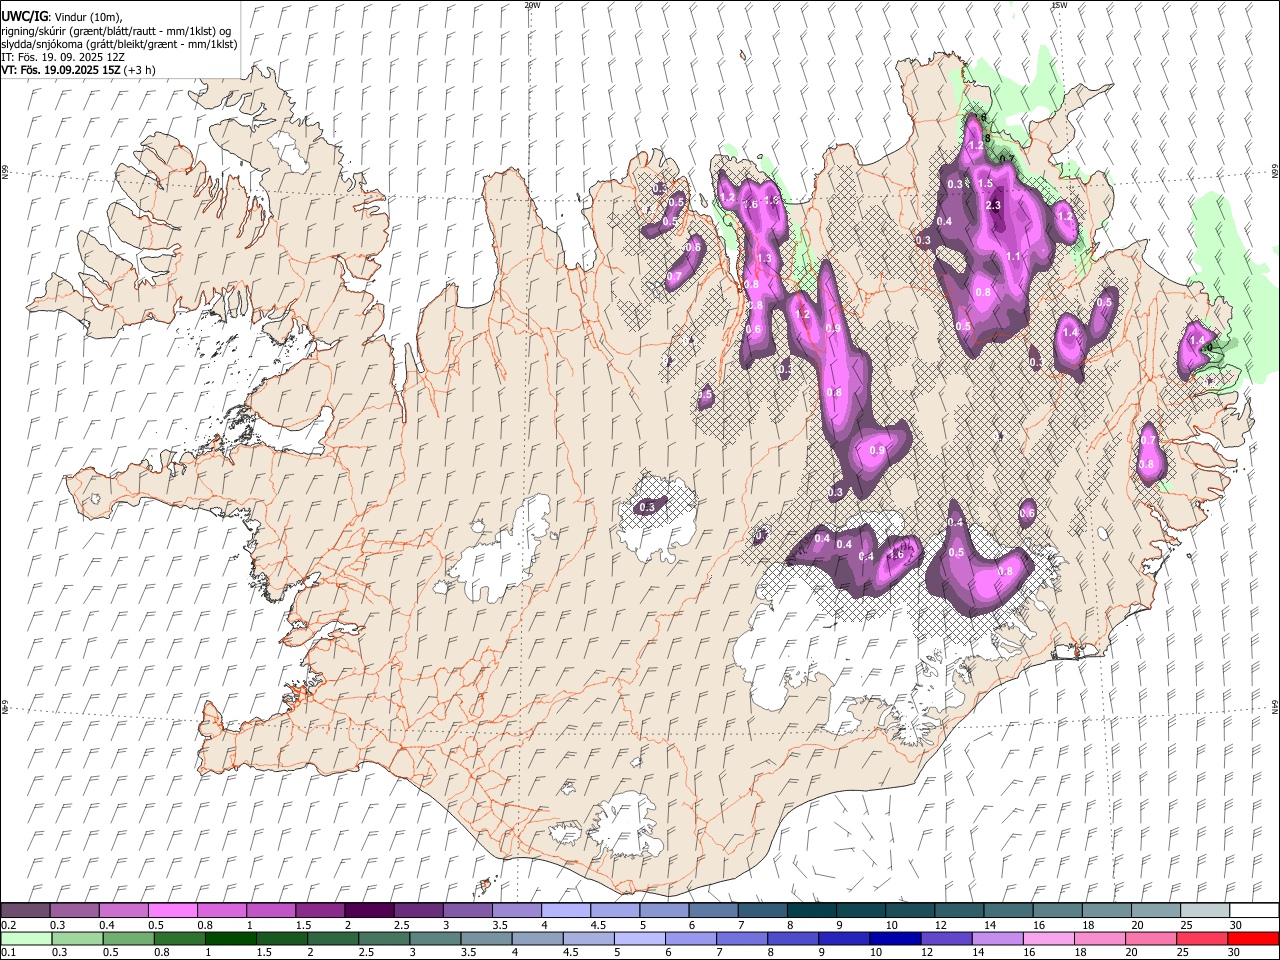Click the dark mauve 0.2 swatch in top legend row
The image size is (1280, 960).
coord(26,910)
